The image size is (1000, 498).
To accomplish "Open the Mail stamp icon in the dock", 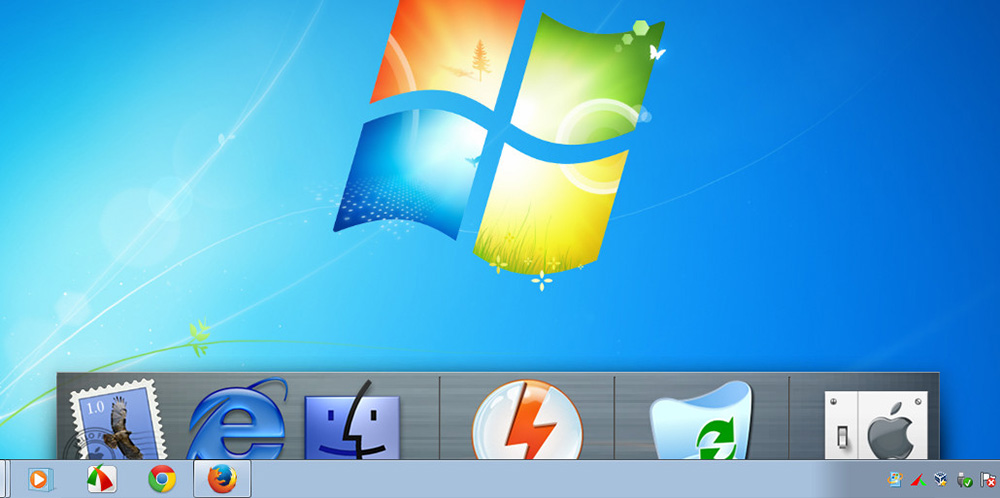I will point(117,420).
